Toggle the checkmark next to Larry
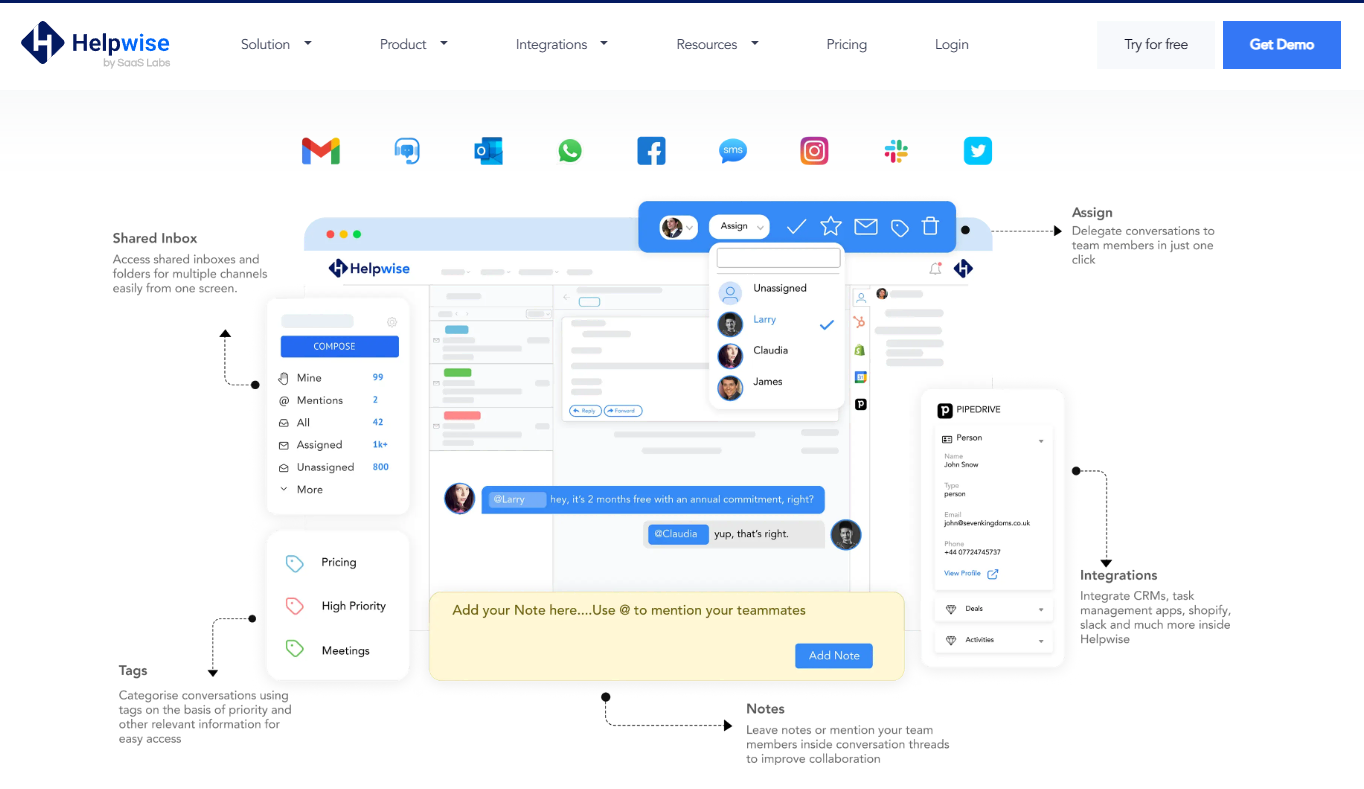The height and width of the screenshot is (789, 1364). [826, 324]
